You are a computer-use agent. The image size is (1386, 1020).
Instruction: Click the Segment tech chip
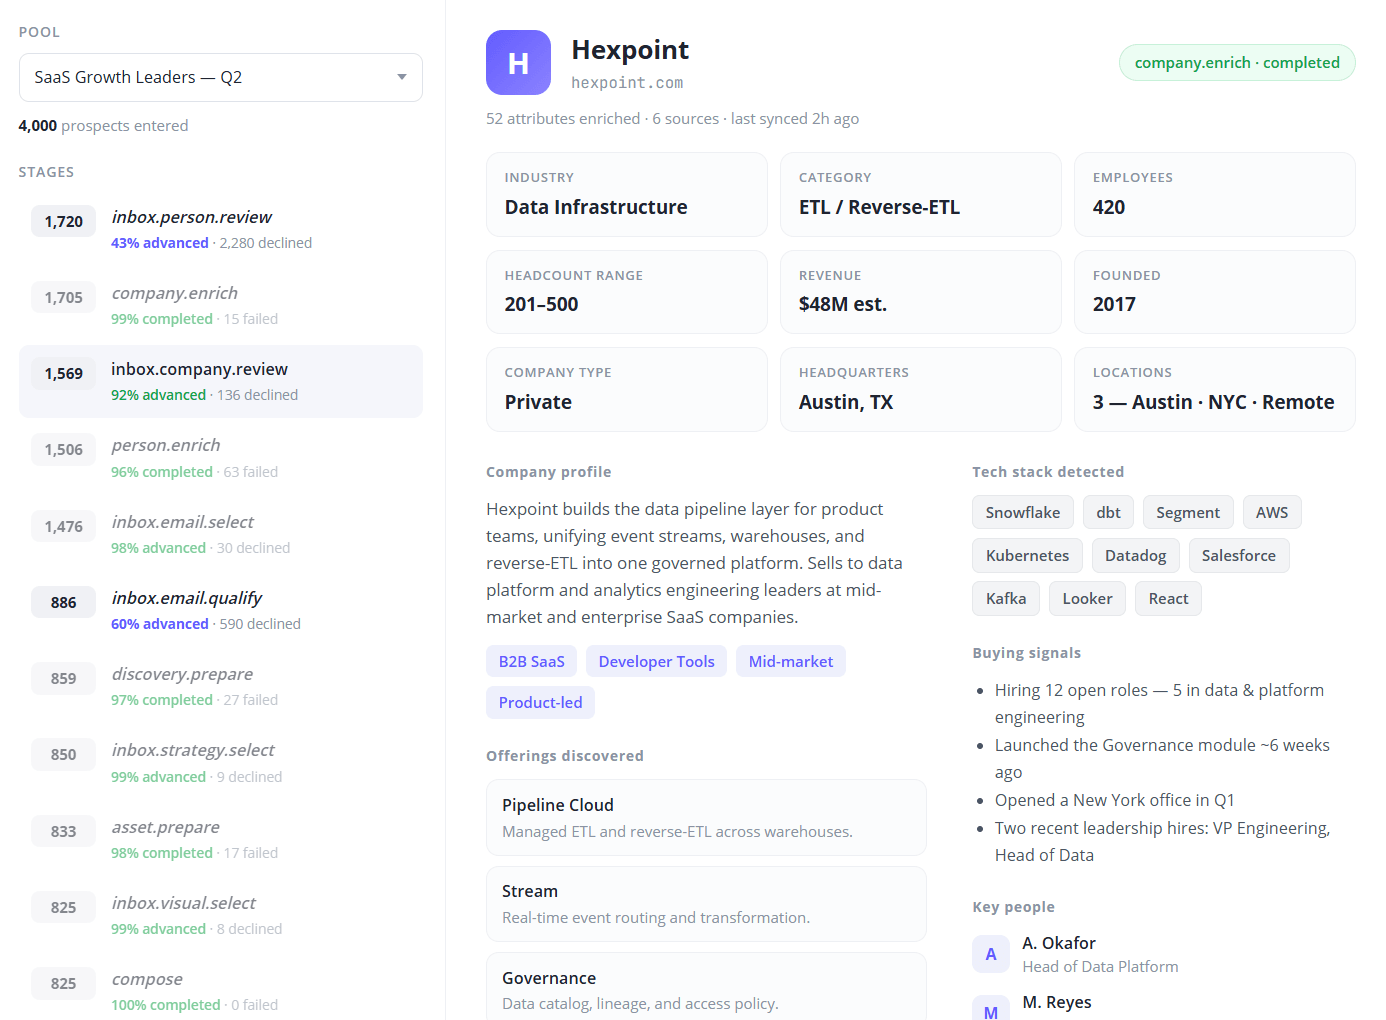click(x=1188, y=512)
